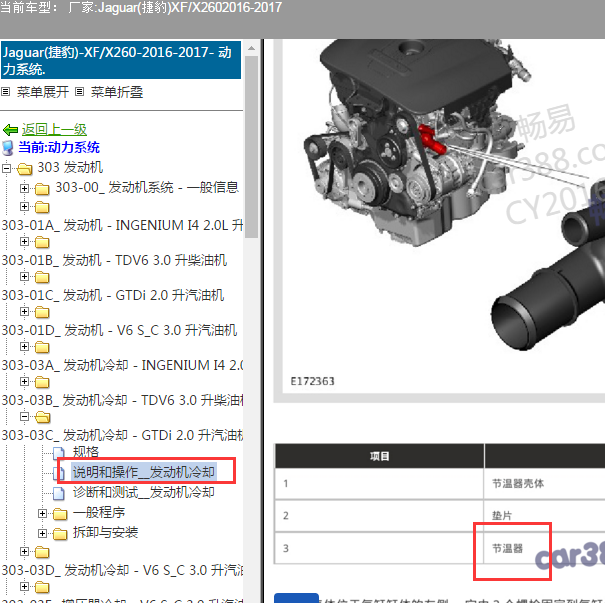Click the sidebar vertical scrollbar thumb
Image resolution: width=605 pixels, height=603 pixels.
coord(252,147)
